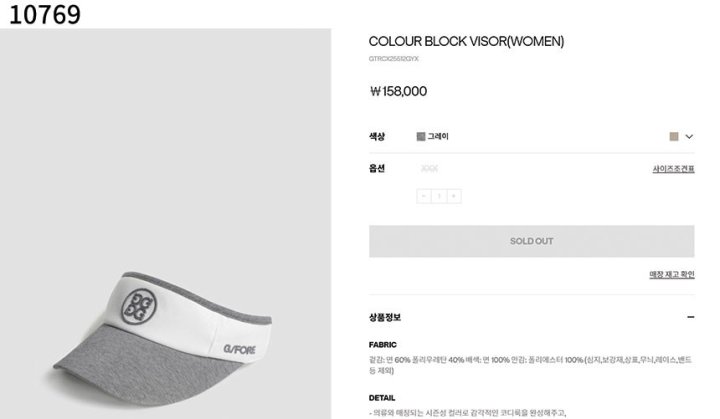Open the color dropdown chevron
720x419 pixels.
tap(689, 136)
